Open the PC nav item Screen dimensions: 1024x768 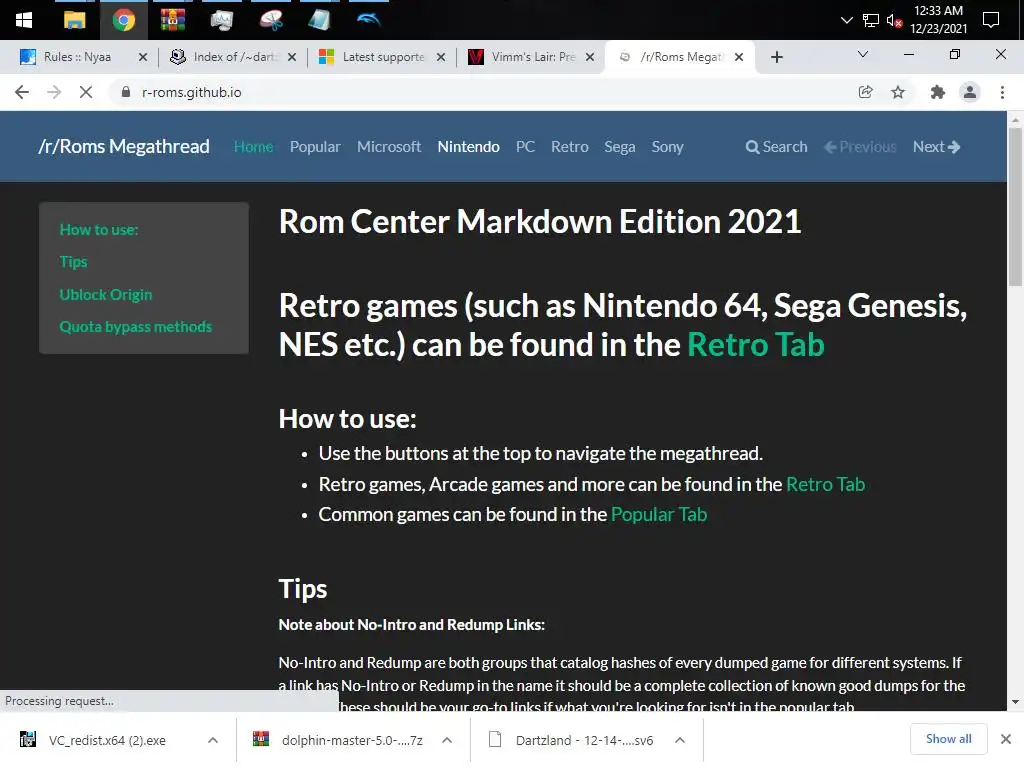525,147
